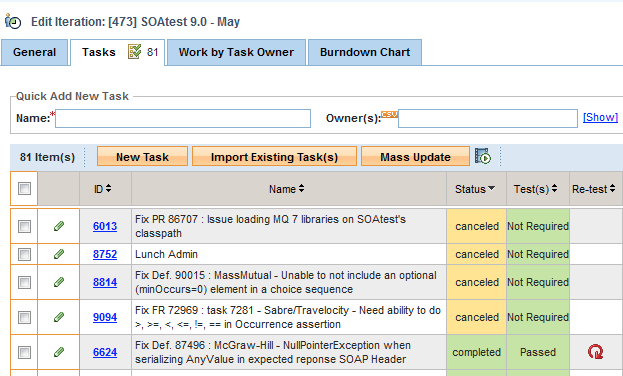Click the table play icon beside Mass Update
623x376 pixels.
(x=483, y=156)
